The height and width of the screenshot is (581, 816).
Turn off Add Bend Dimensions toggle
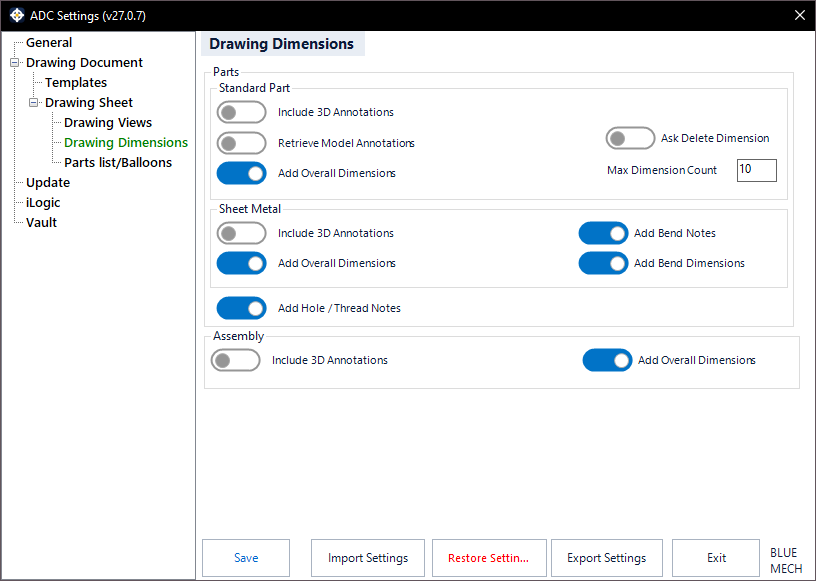(603, 263)
